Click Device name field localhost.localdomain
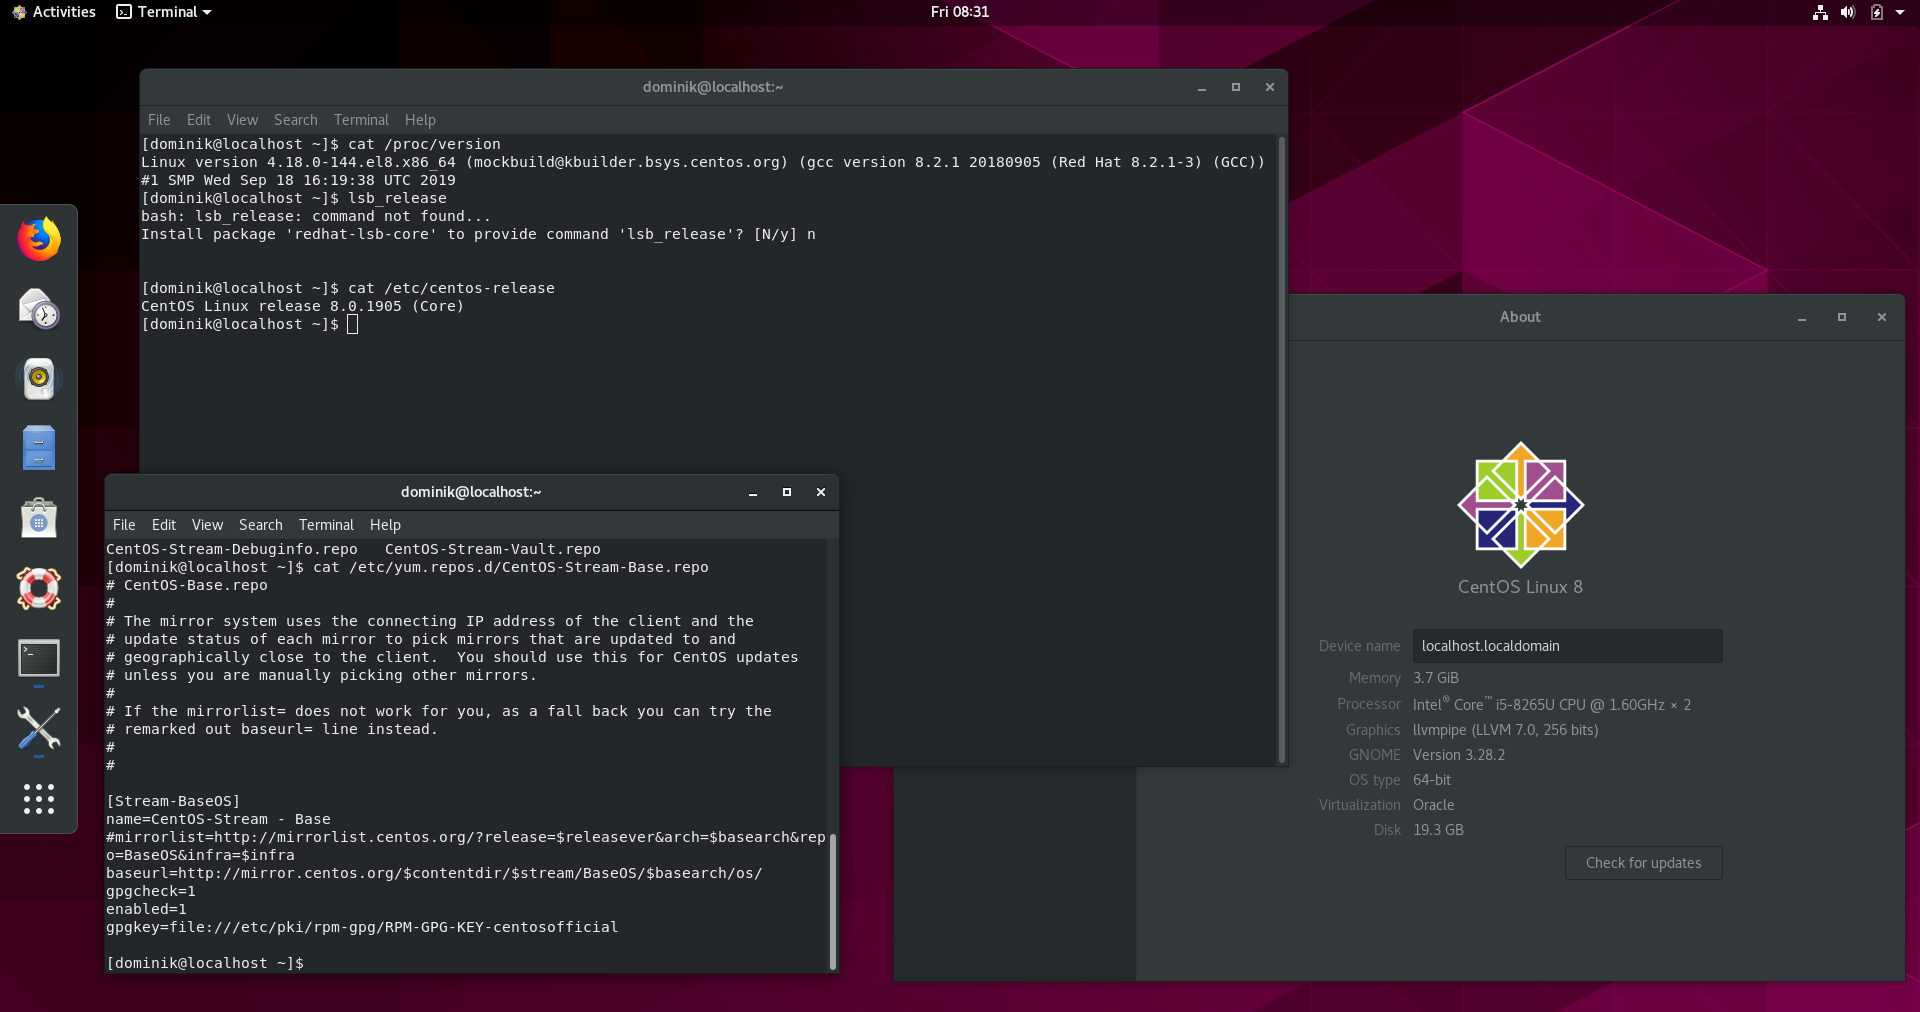1920x1012 pixels. 1567,646
